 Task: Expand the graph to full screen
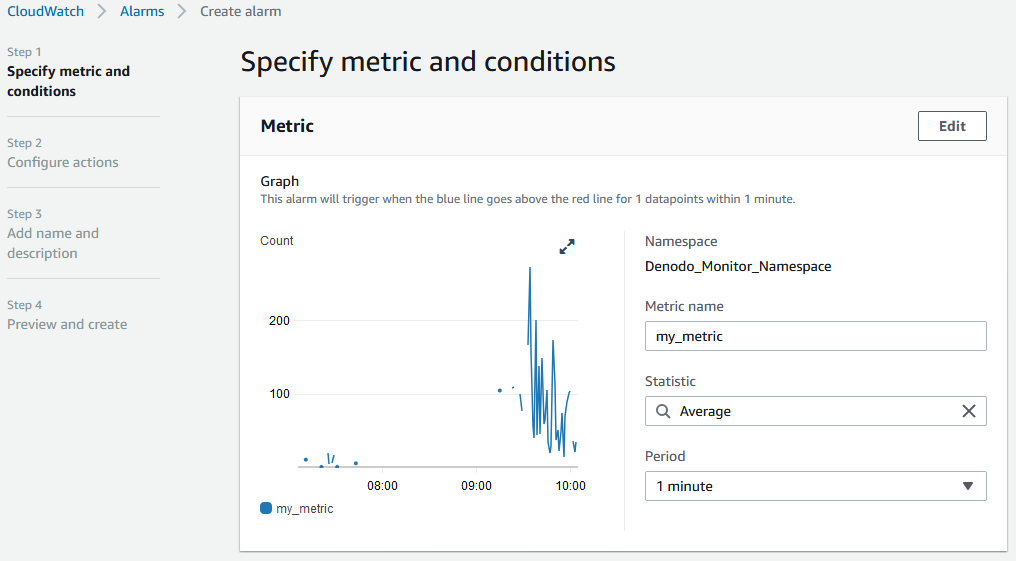coord(567,246)
